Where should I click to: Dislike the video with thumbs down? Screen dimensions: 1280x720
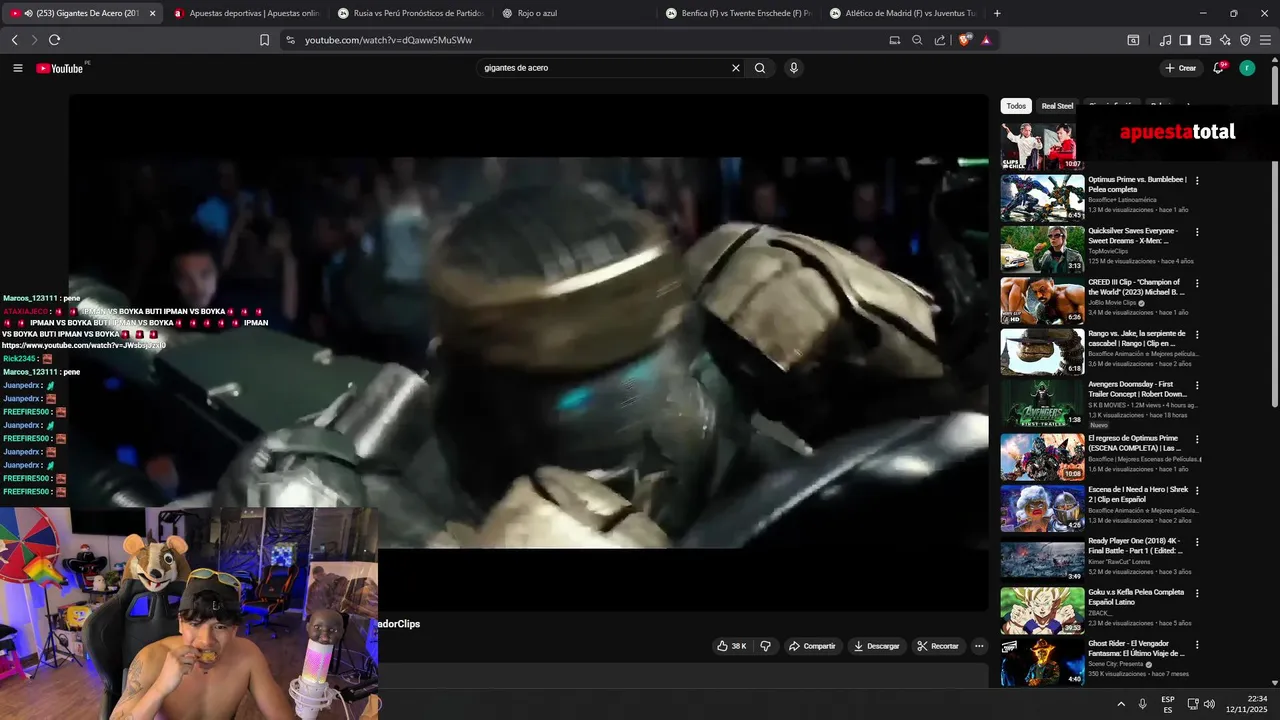[x=766, y=646]
